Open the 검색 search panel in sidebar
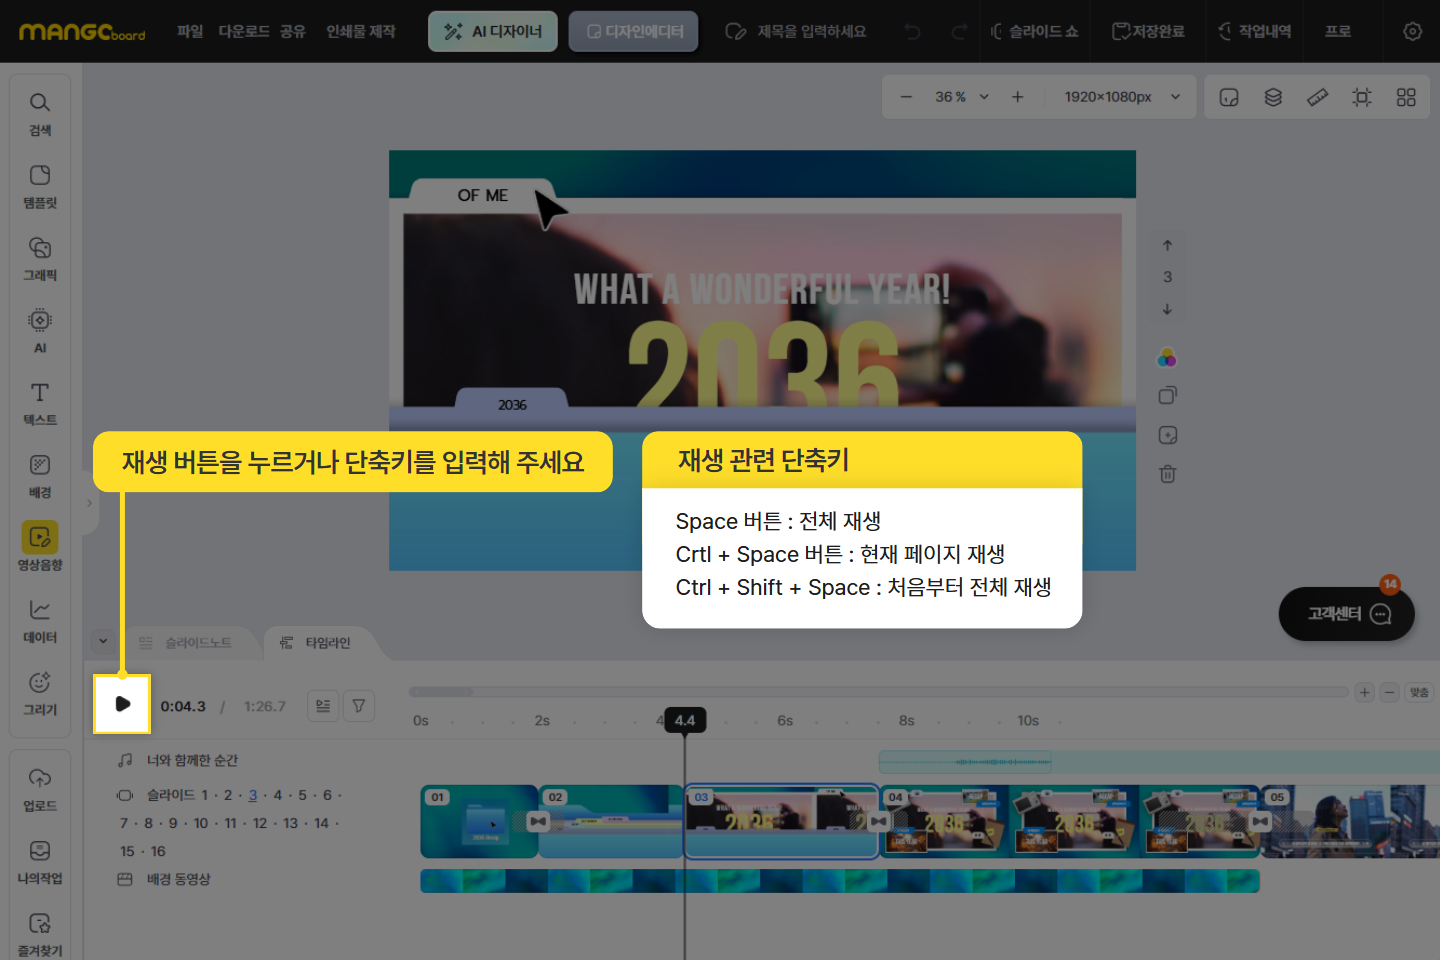The height and width of the screenshot is (960, 1440). (40, 114)
